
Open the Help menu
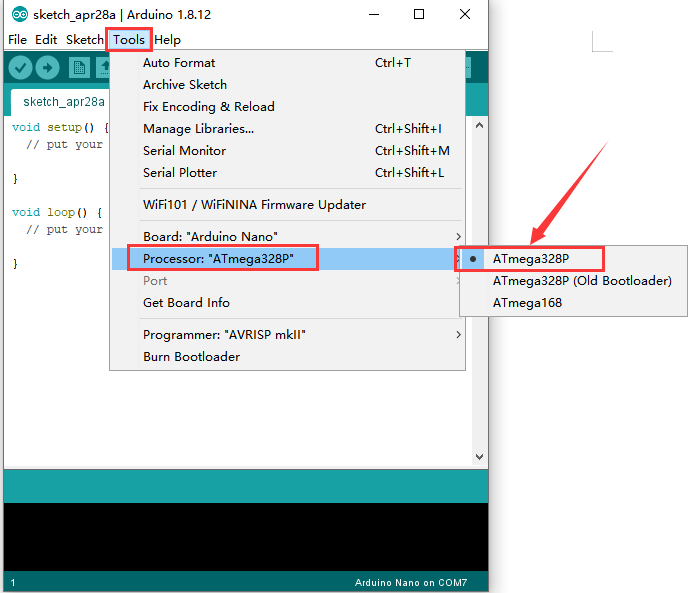(167, 40)
